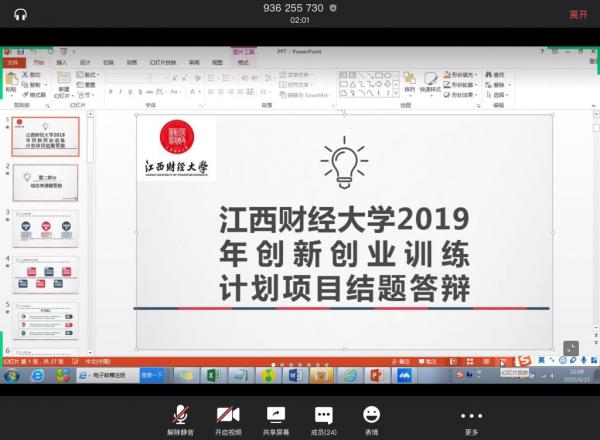Expand the shapes gallery more arrow
The image size is (600, 440).
click(x=396, y=93)
